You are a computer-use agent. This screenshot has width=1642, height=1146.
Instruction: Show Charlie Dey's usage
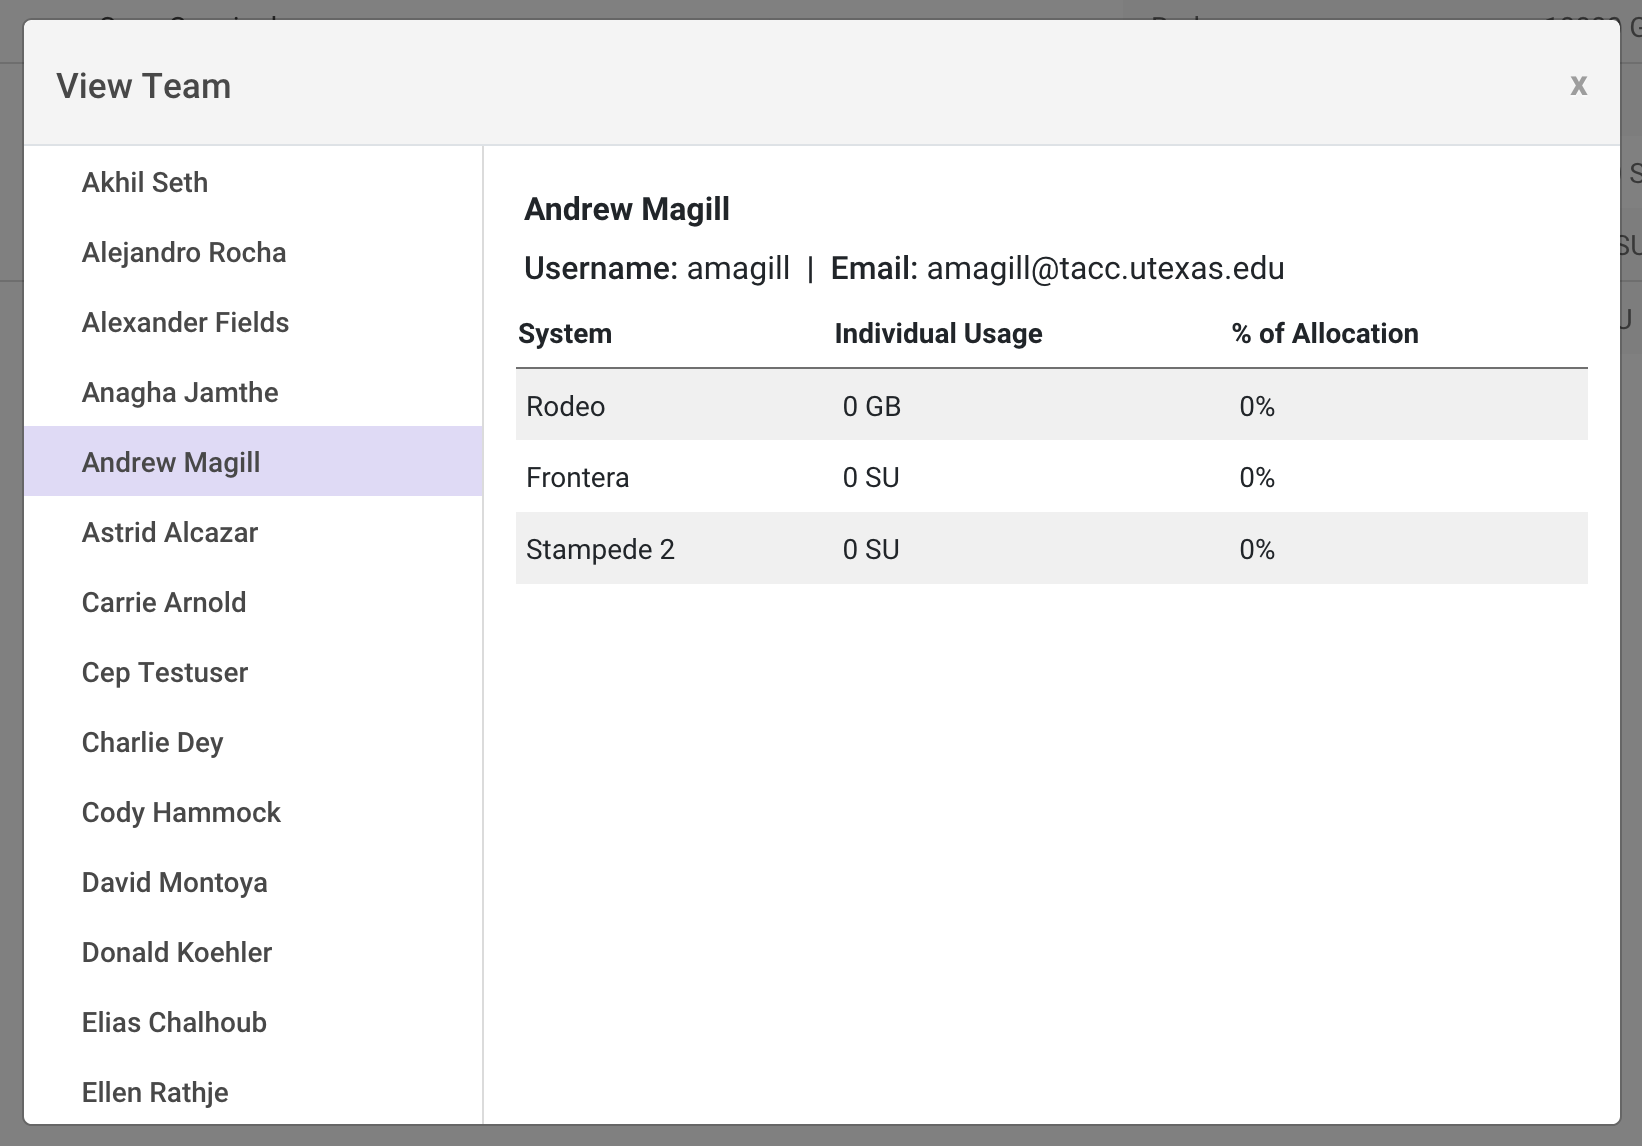[x=153, y=742]
